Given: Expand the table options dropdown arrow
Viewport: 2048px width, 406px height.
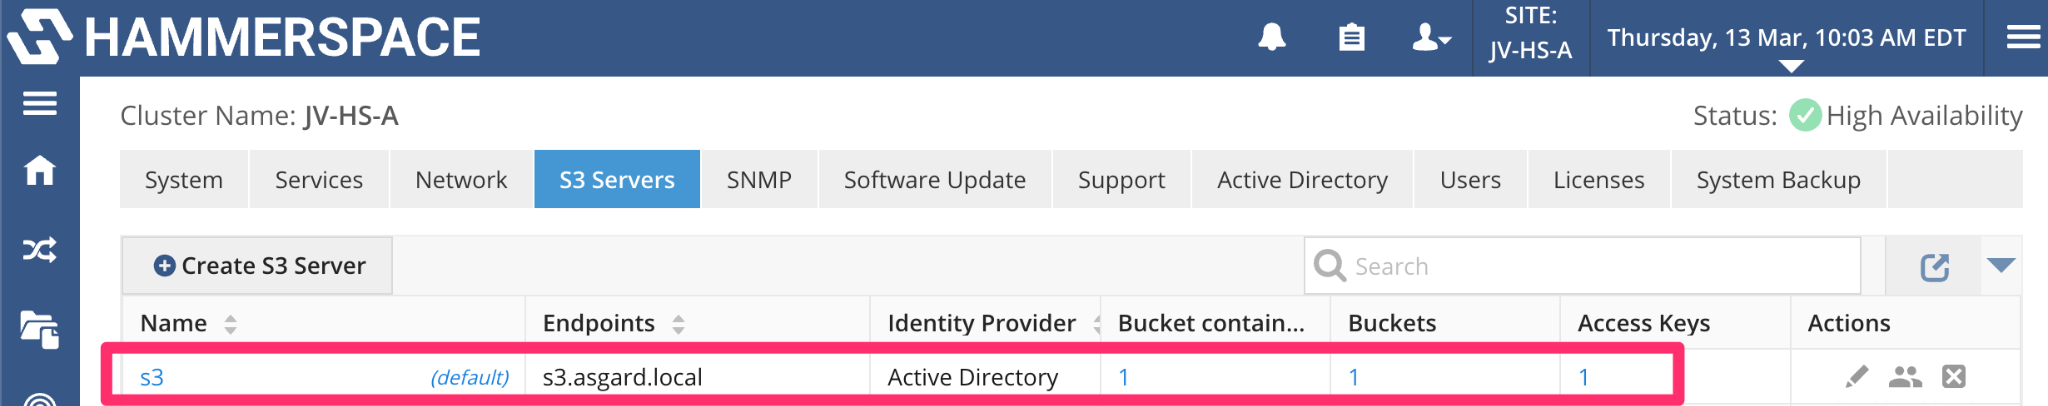Looking at the screenshot, I should pyautogui.click(x=2001, y=265).
